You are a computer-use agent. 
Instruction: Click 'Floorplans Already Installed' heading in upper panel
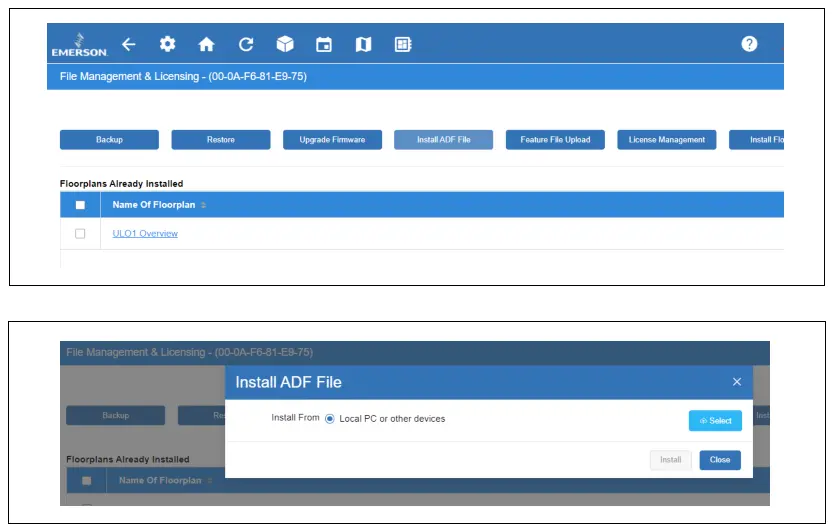[x=122, y=183]
